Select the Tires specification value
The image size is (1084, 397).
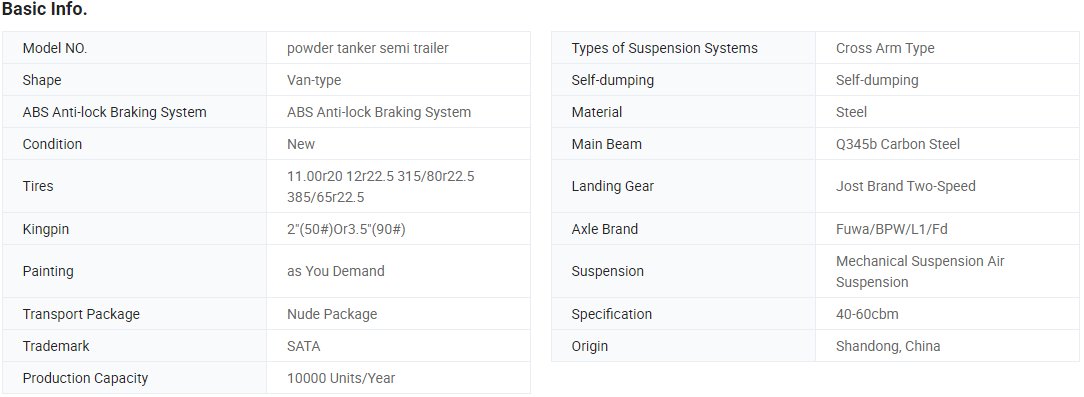click(x=381, y=187)
